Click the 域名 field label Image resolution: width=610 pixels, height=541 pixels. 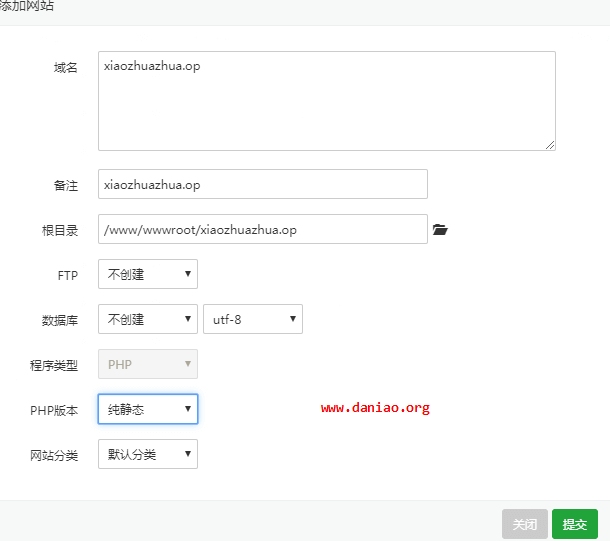click(x=66, y=68)
